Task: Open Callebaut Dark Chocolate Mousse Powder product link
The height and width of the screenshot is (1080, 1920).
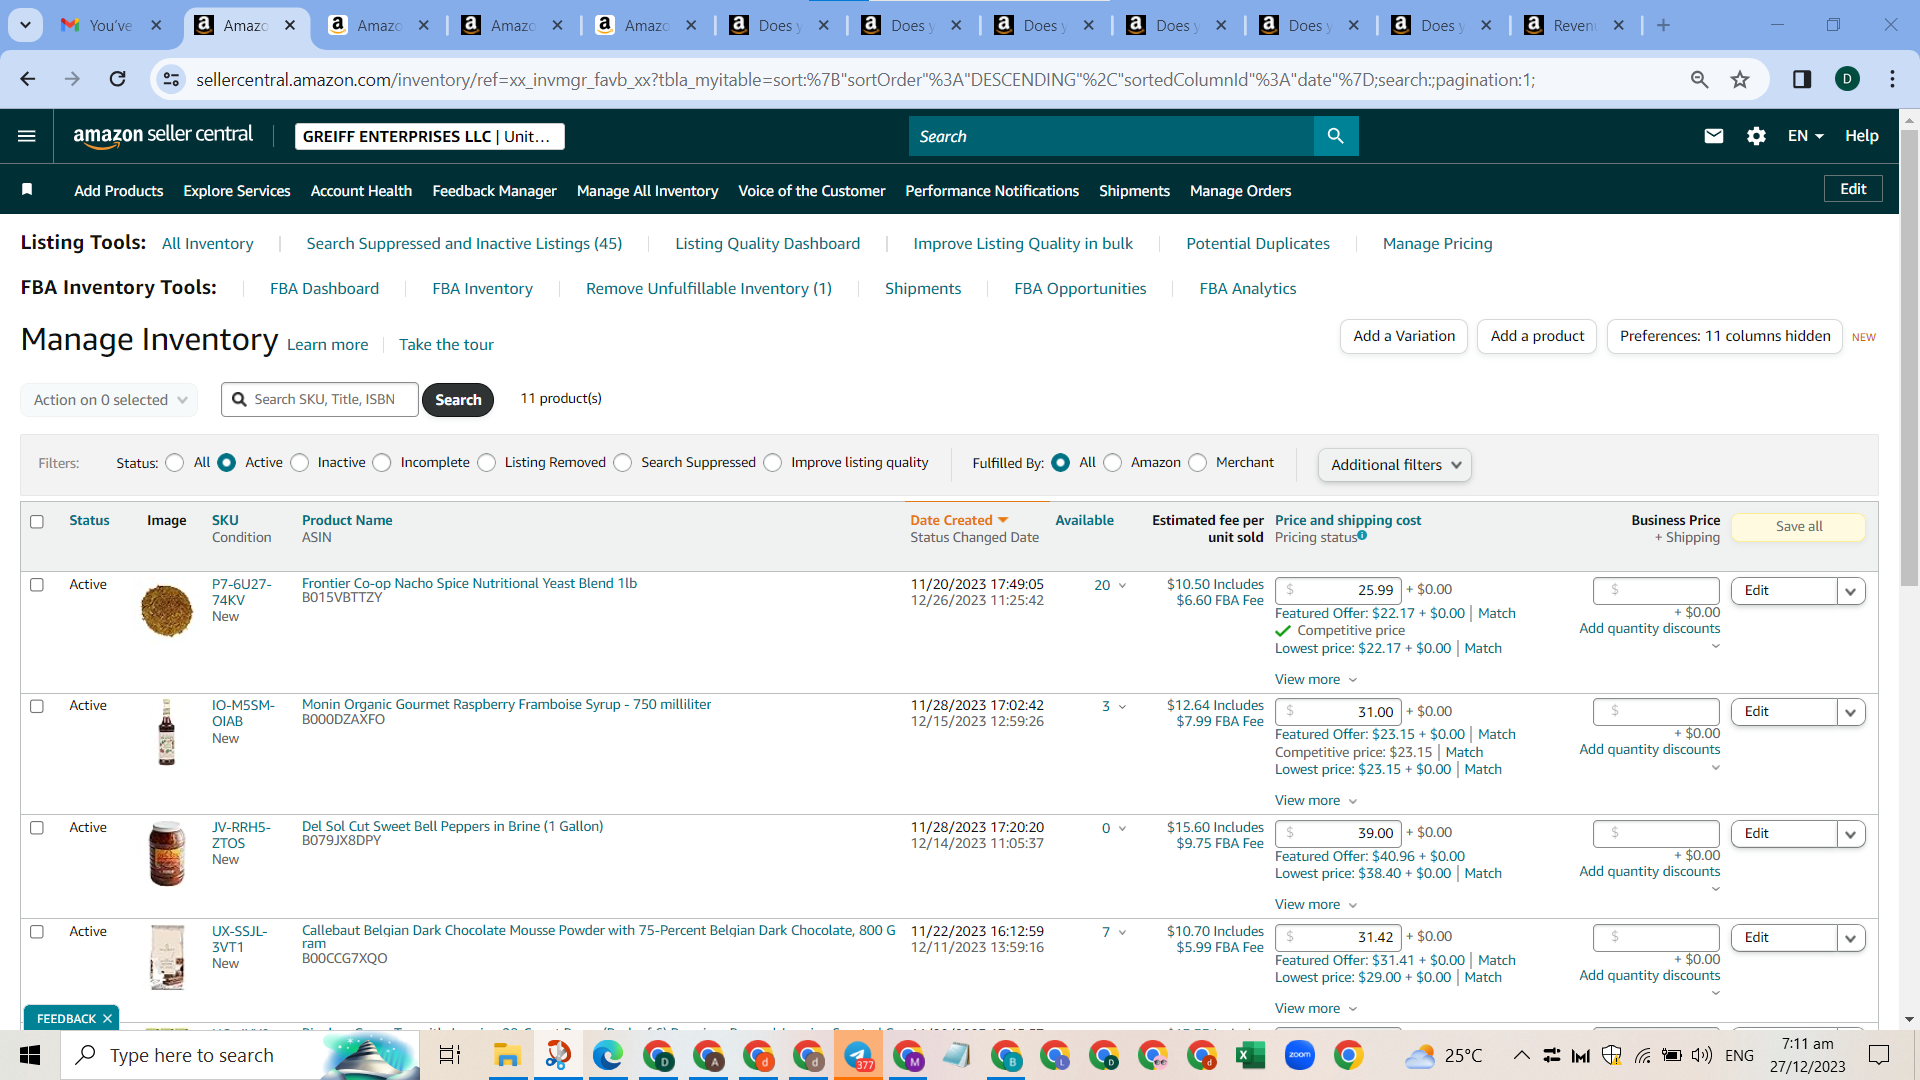Action: (598, 936)
